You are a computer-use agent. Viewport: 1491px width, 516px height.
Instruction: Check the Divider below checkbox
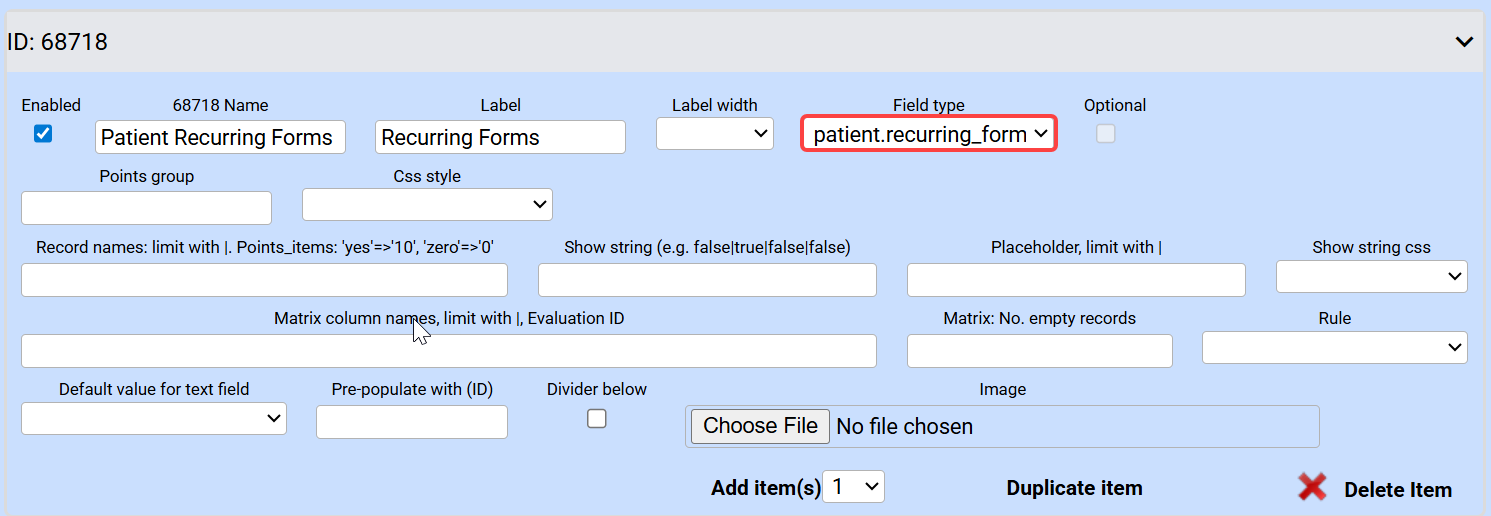coord(597,419)
